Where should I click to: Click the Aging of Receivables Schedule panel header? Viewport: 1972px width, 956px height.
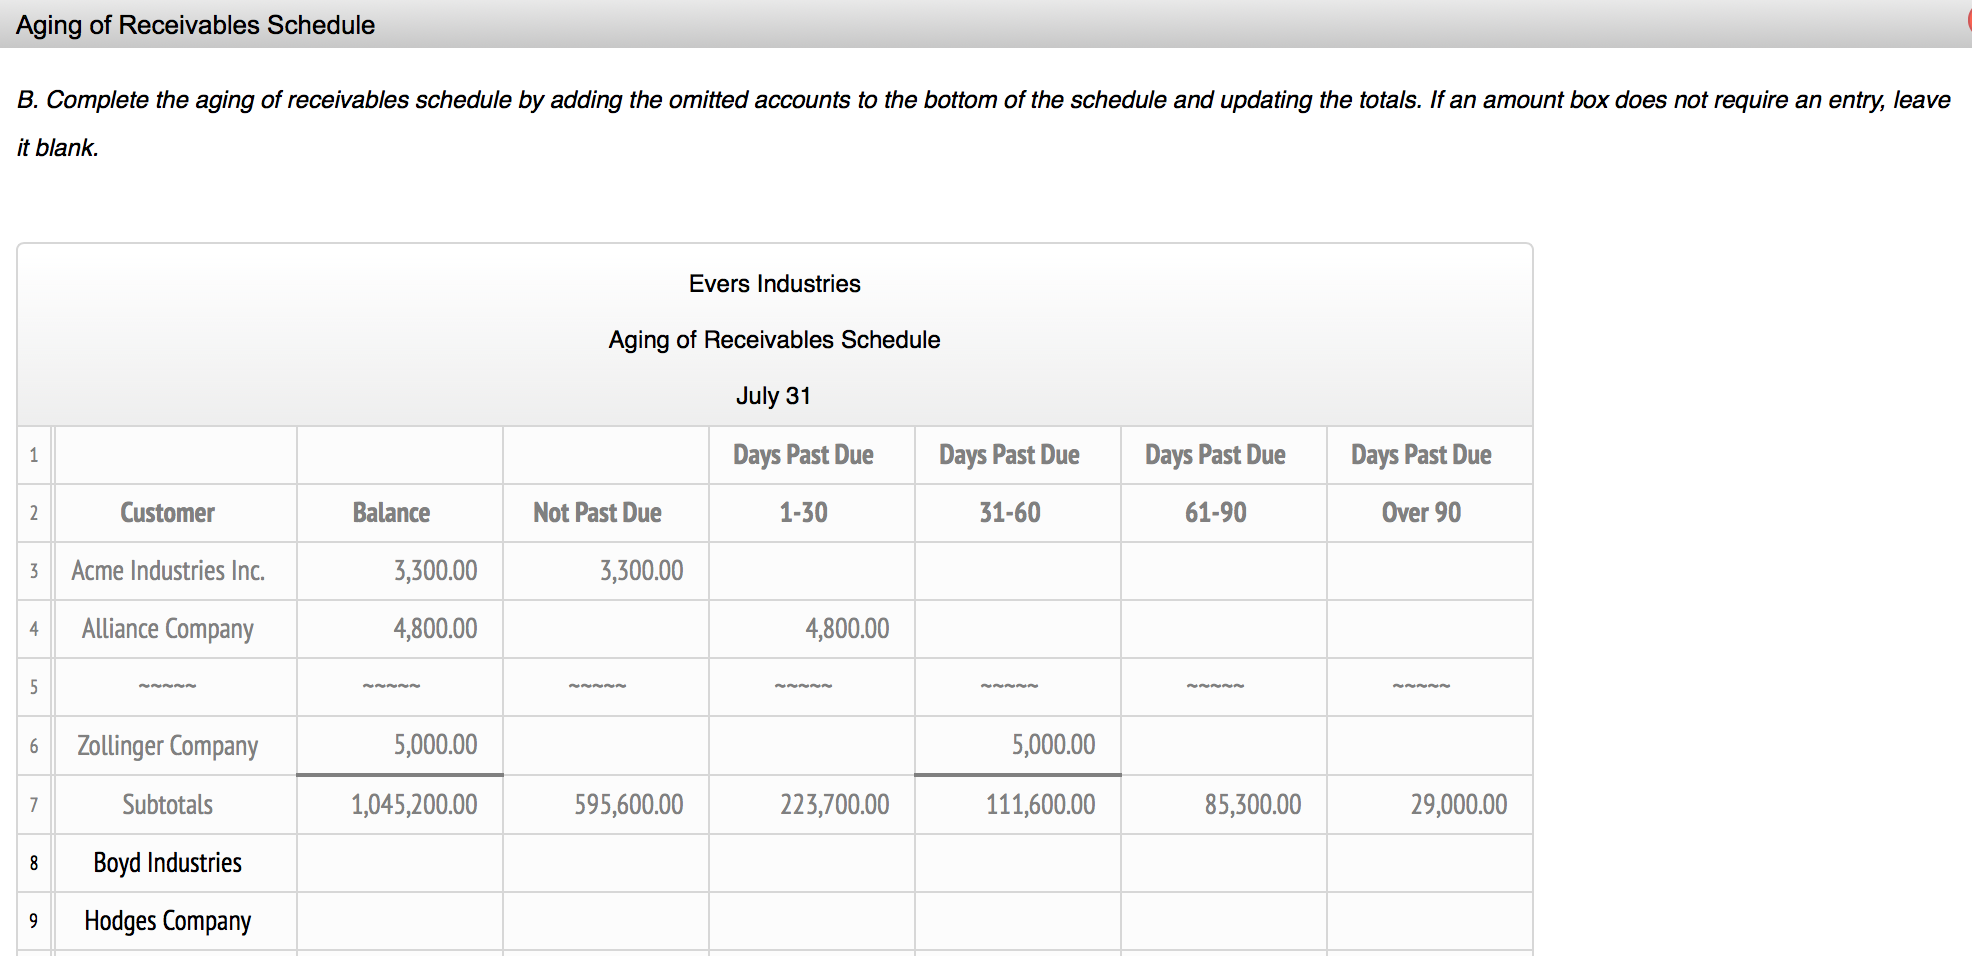tap(196, 25)
